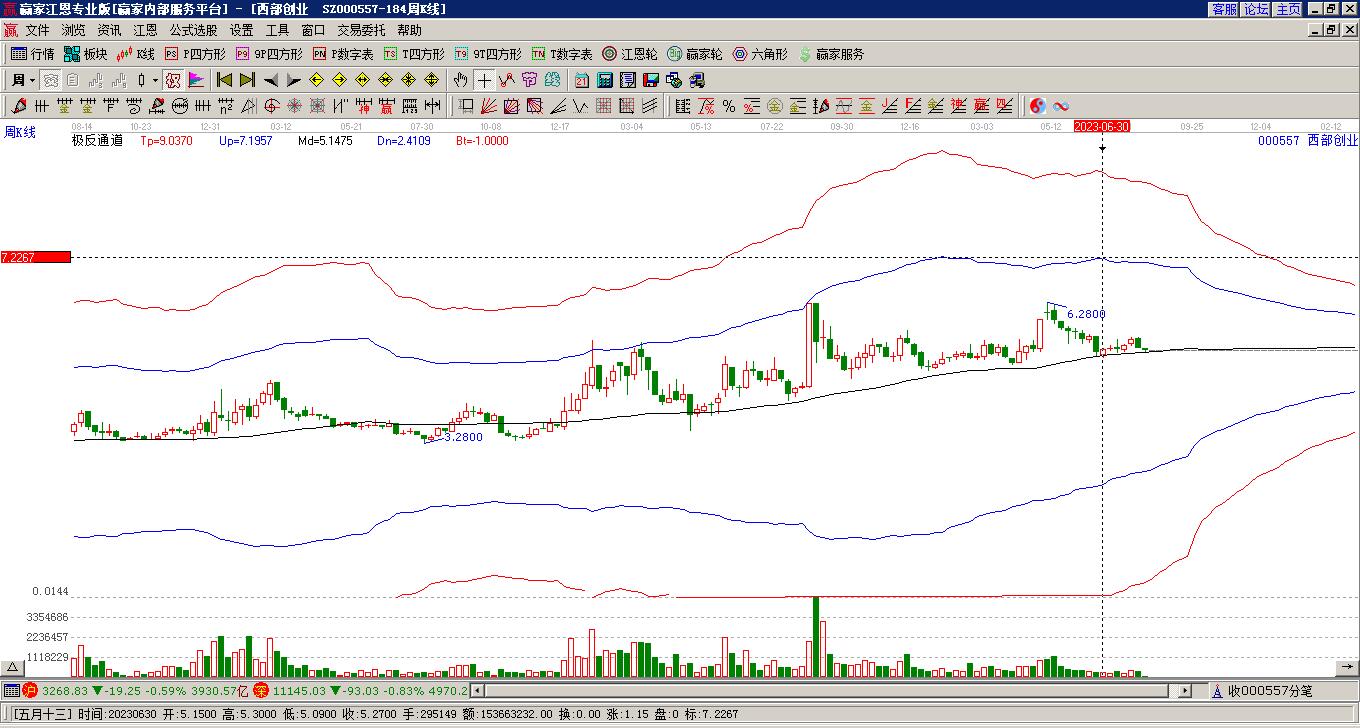Click the table icon in the index bar

pyautogui.click(x=11, y=690)
